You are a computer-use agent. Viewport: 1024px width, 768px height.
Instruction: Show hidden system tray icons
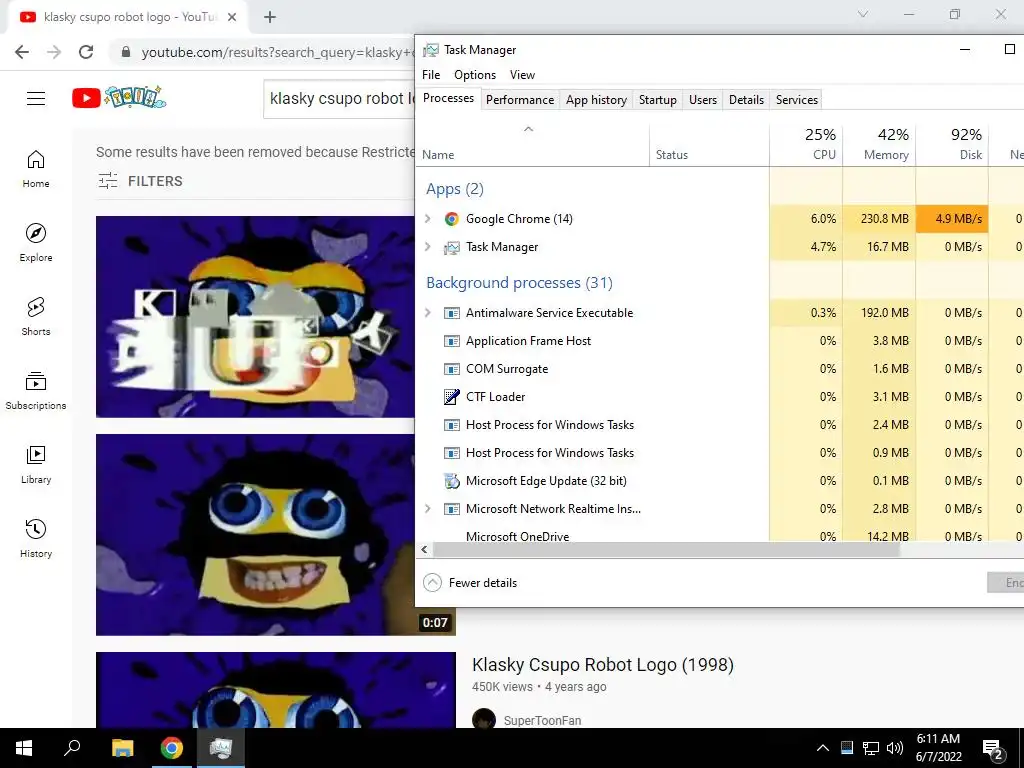[823, 748]
